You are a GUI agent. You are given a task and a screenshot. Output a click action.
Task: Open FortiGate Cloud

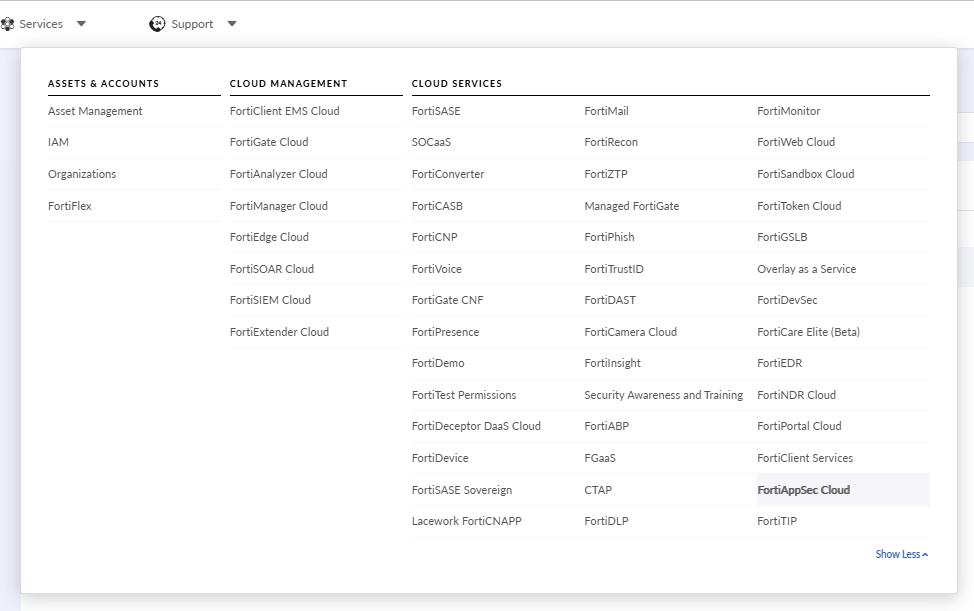[x=269, y=142]
